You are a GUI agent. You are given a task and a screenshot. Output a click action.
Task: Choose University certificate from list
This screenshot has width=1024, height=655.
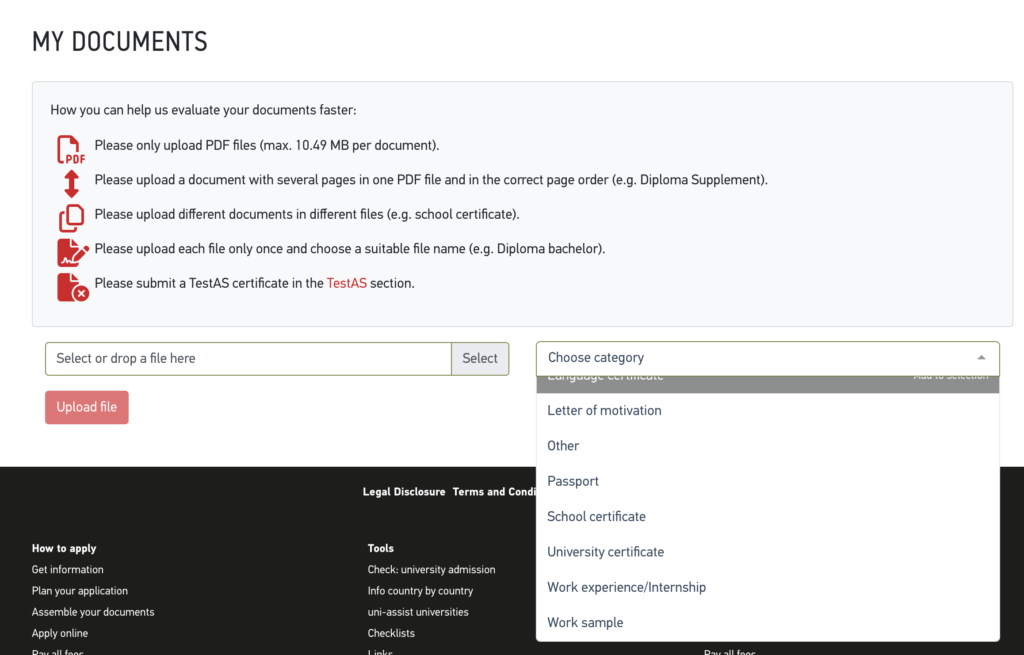[605, 552]
